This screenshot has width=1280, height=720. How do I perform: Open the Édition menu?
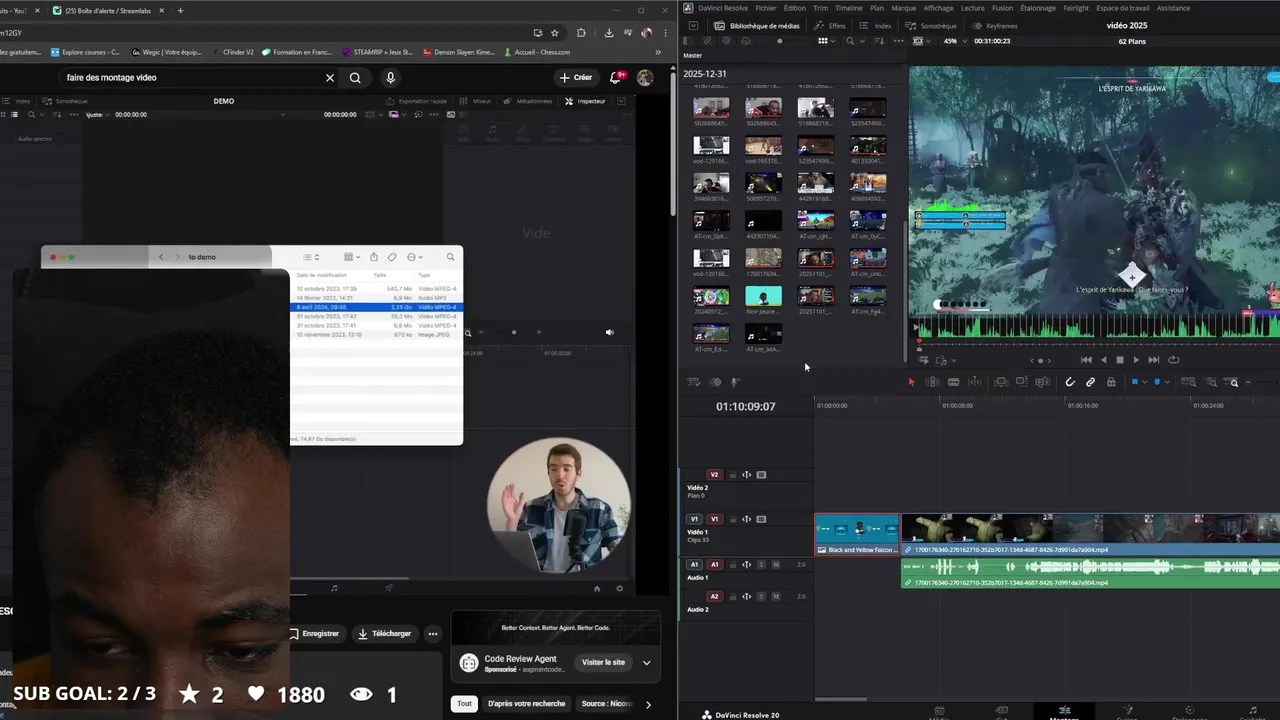pos(795,8)
